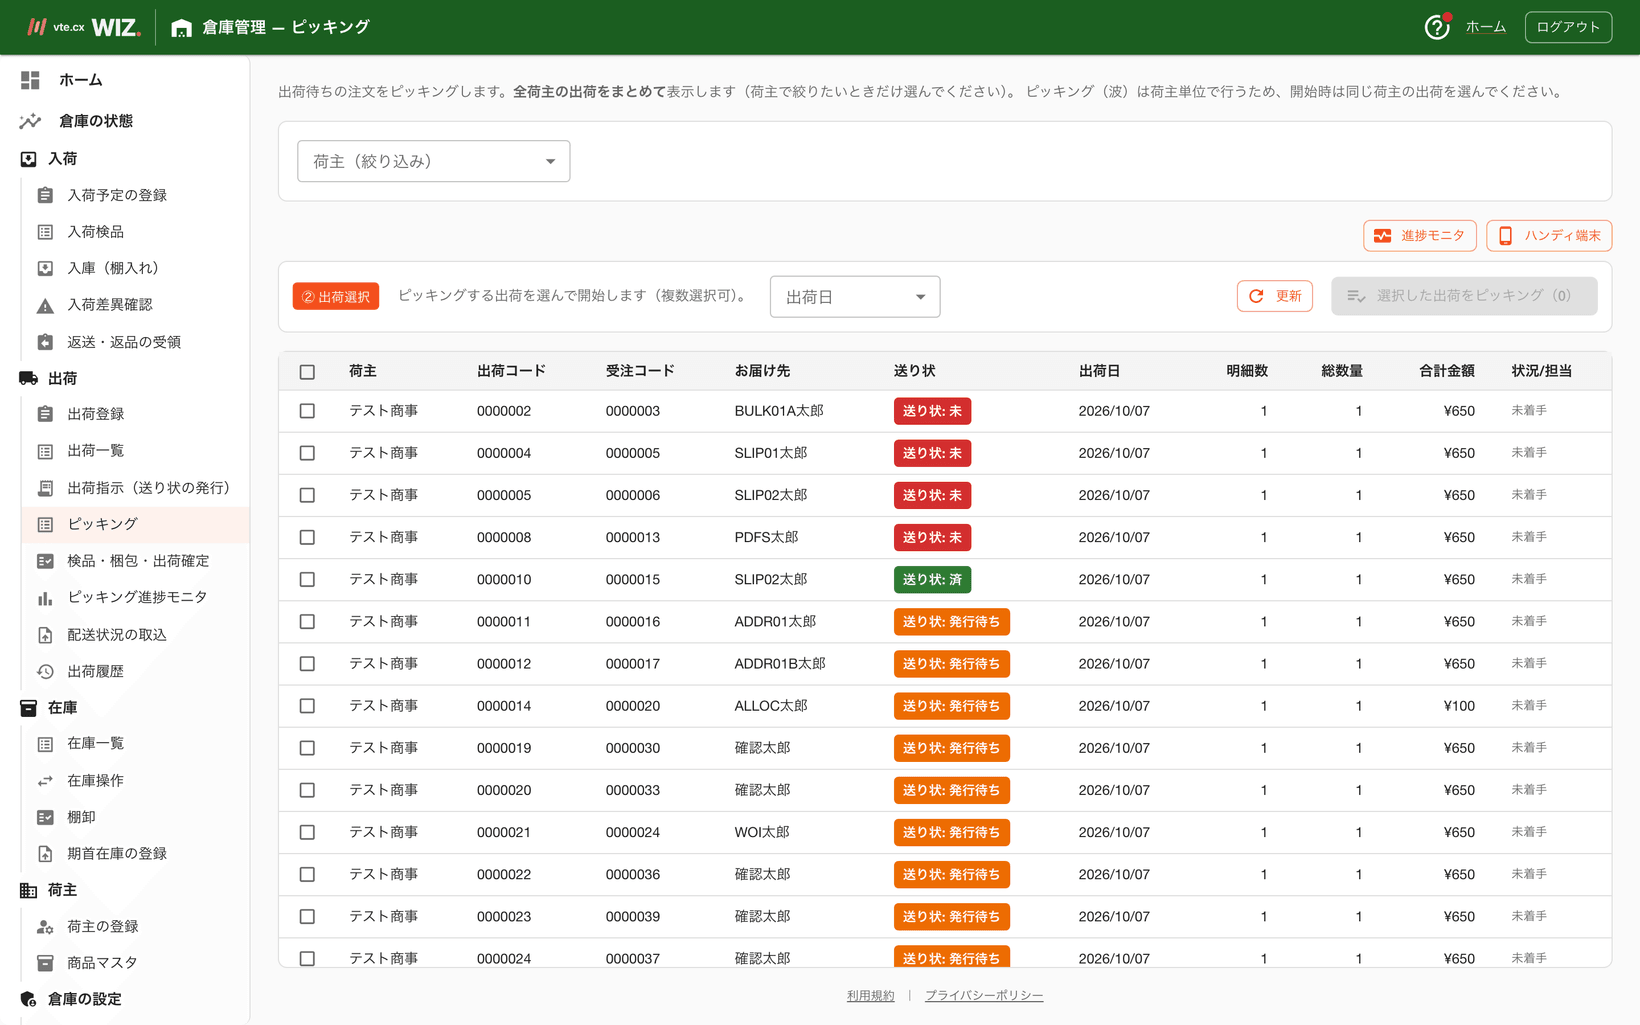Open the 進捗モニタ button
The height and width of the screenshot is (1025, 1640).
(1419, 236)
